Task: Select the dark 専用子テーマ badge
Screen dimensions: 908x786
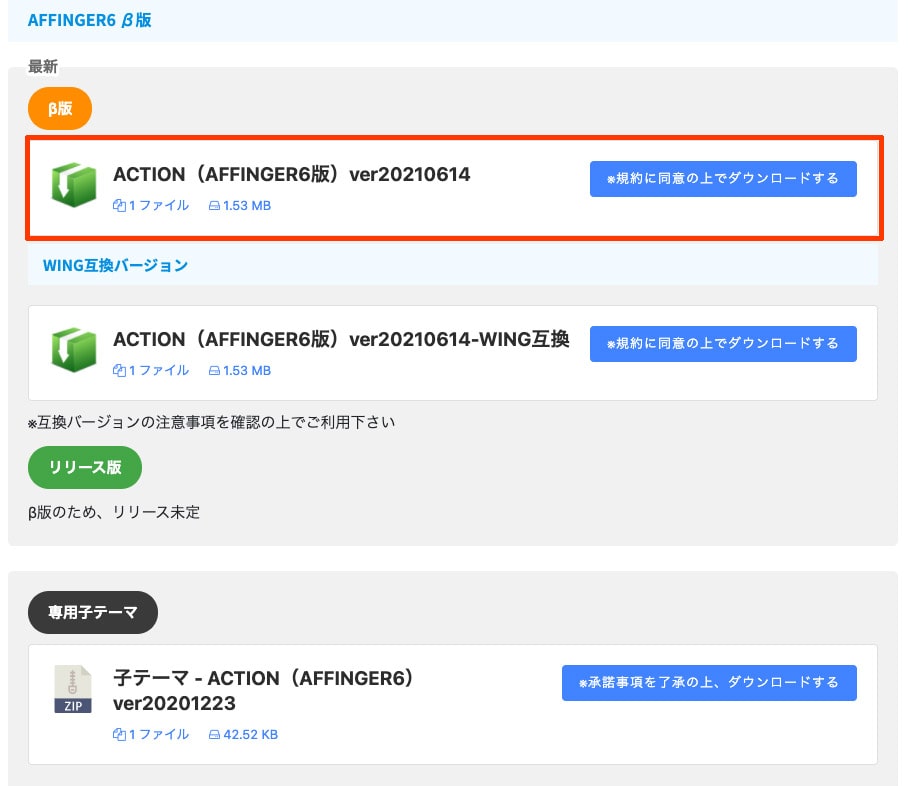Action: (x=93, y=613)
